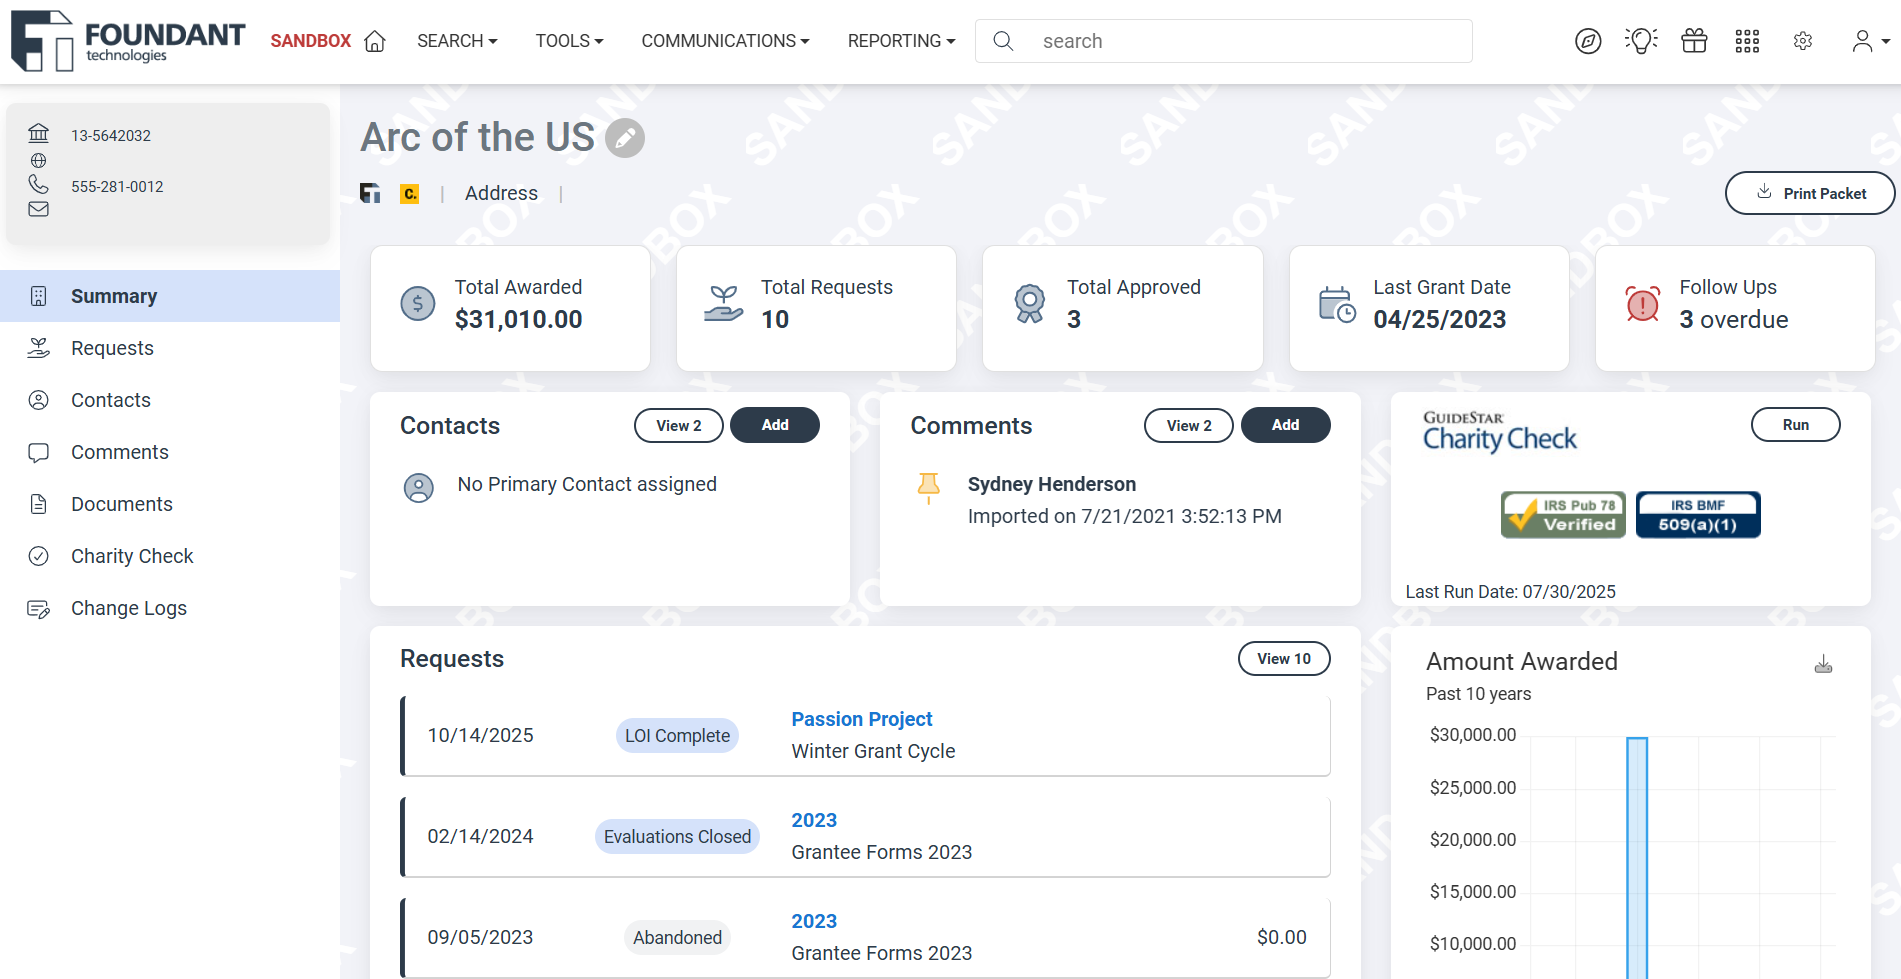Click the Print Packet button
This screenshot has height=979, width=1901.
coord(1810,193)
